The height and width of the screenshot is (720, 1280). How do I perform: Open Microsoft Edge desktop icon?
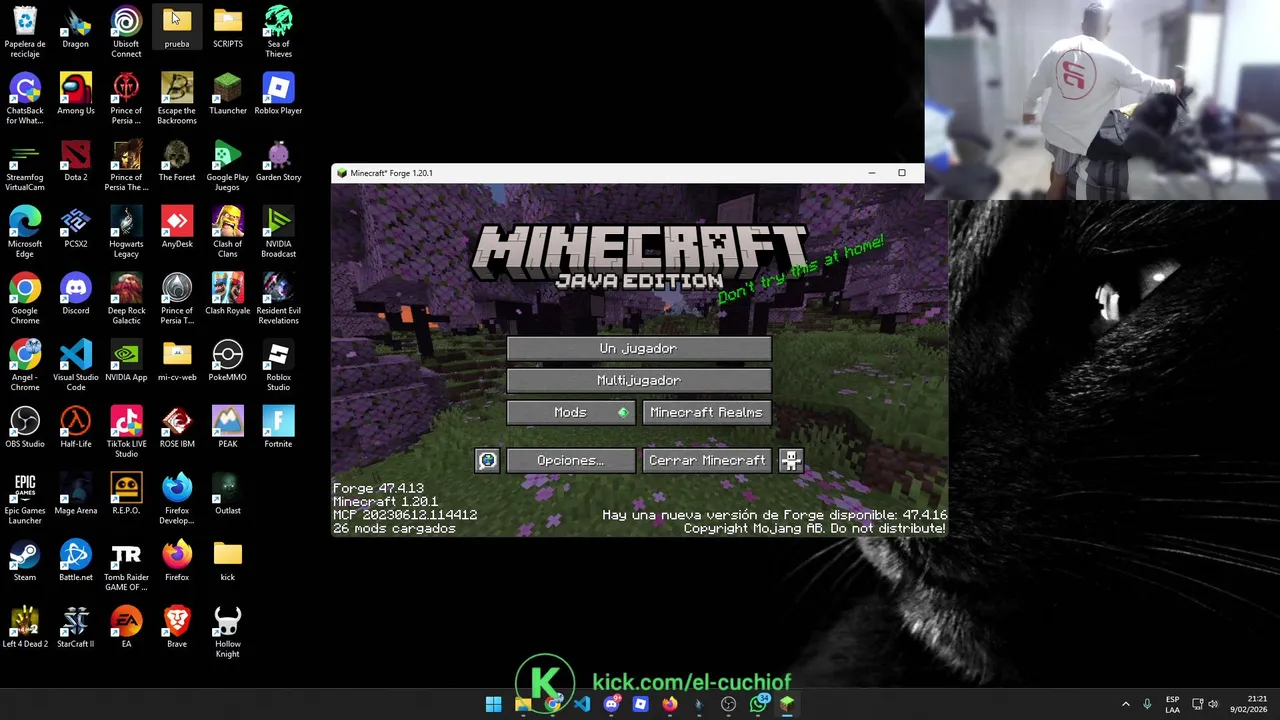pyautogui.click(x=25, y=232)
